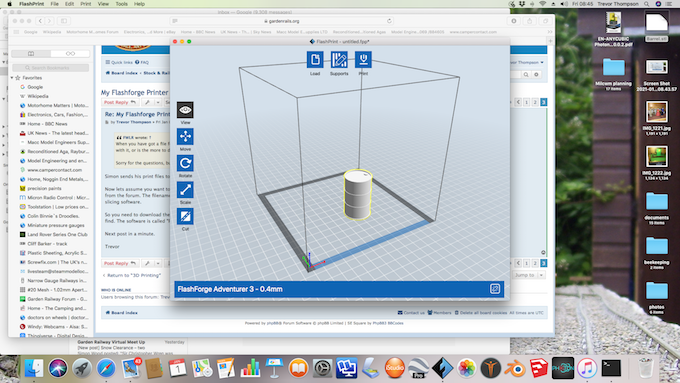Viewport: 680px width, 383px height.
Task: Switch to Reading List tab in Safari sidebar
Action: pyautogui.click(x=70, y=54)
